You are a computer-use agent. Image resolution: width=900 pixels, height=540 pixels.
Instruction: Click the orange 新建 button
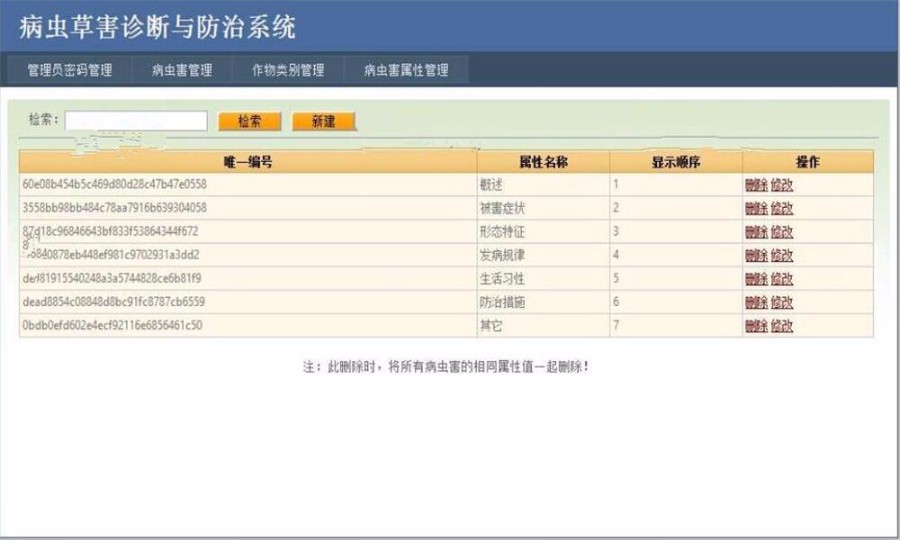(x=324, y=121)
